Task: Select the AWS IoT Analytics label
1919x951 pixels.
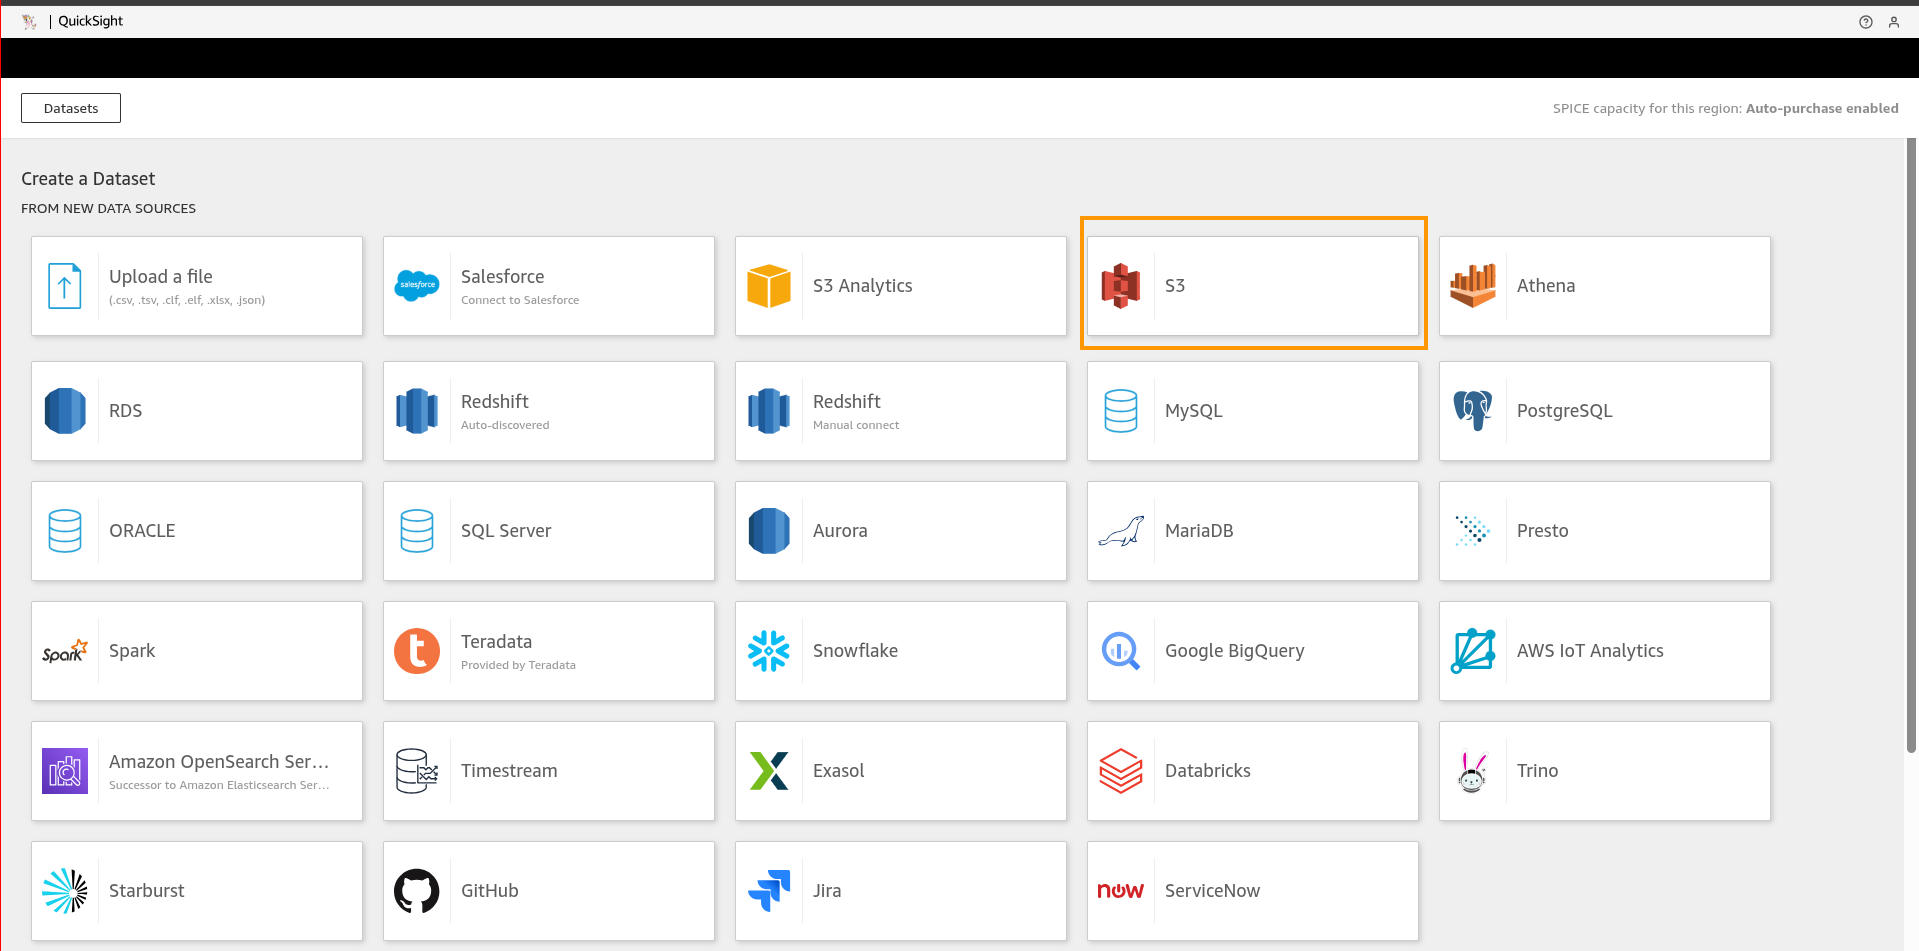Action: (1590, 651)
